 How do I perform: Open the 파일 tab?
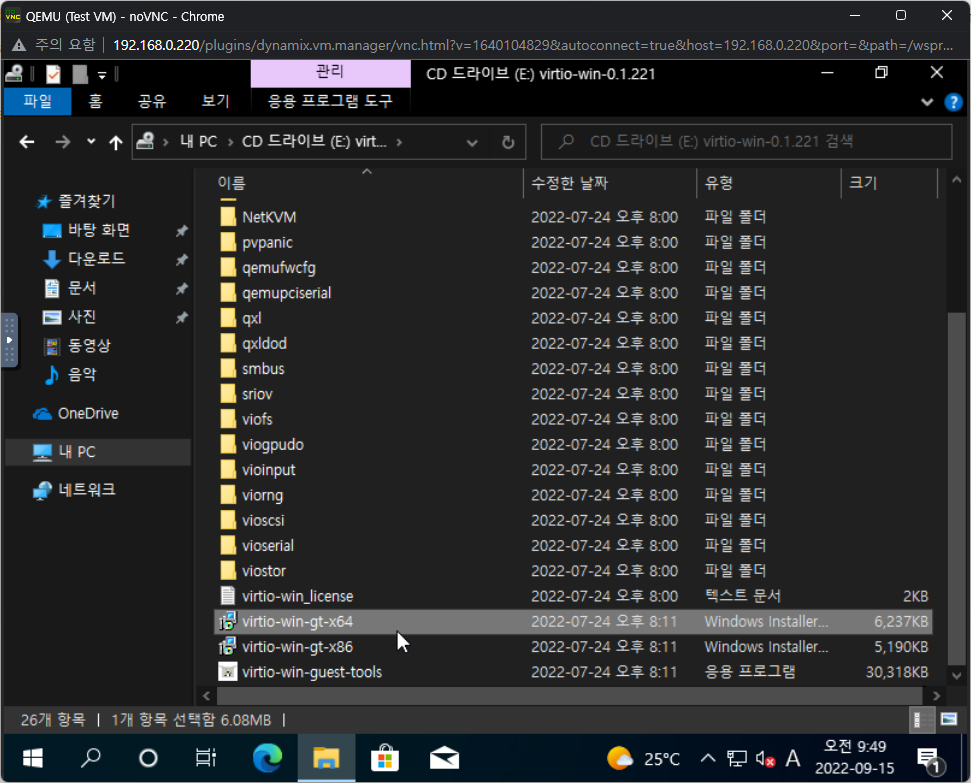coord(38,101)
